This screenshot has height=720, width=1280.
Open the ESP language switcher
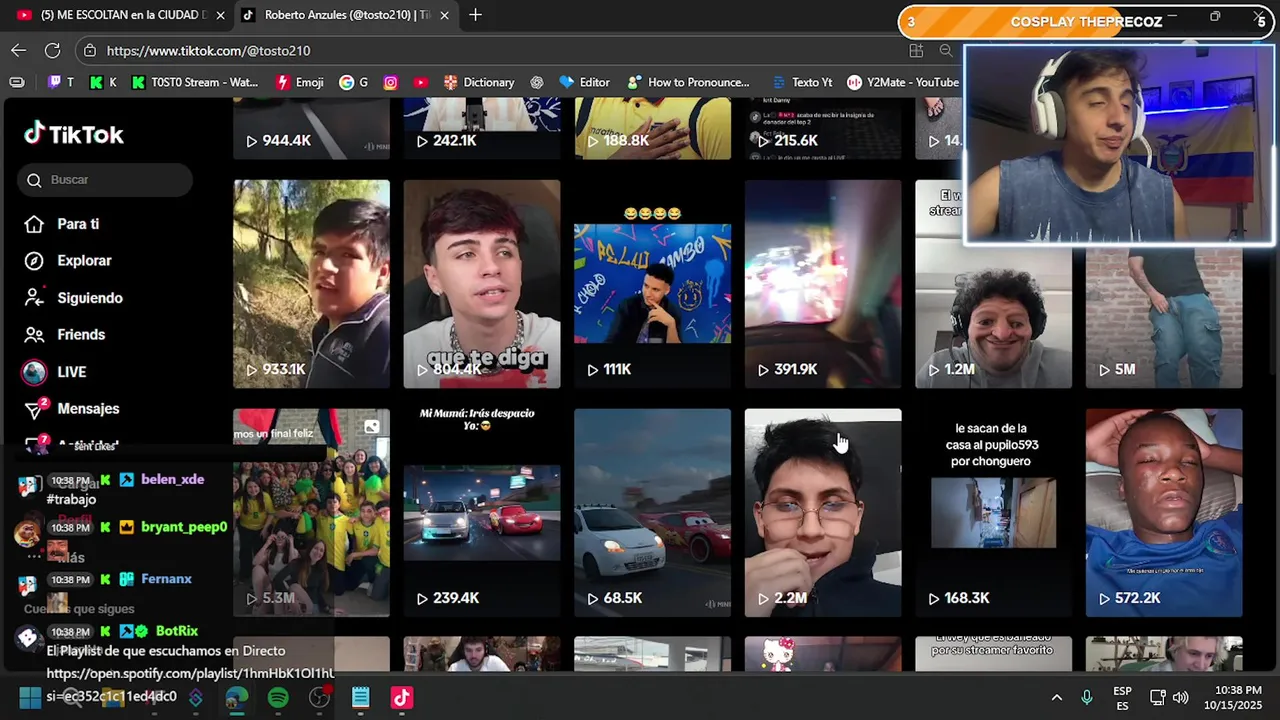[1122, 697]
